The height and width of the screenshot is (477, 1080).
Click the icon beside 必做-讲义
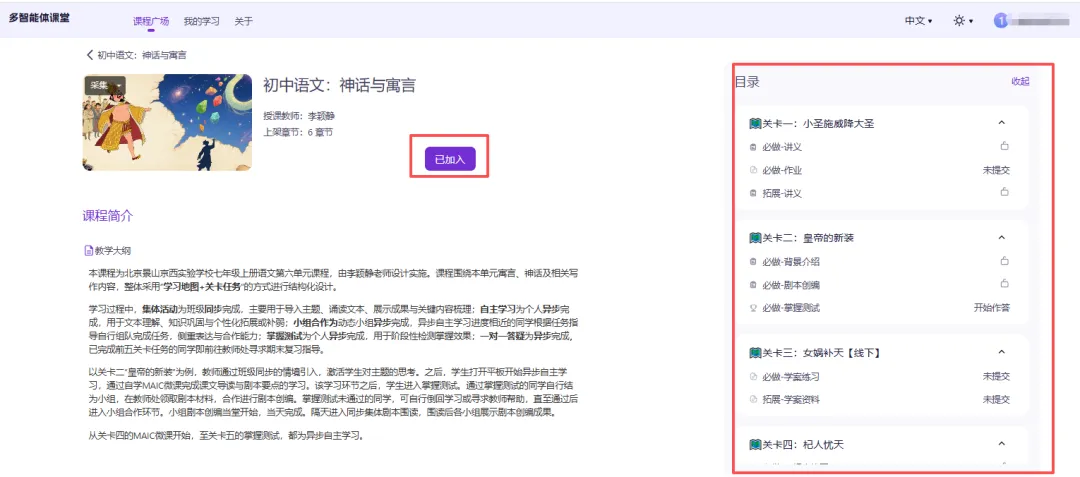pos(753,147)
